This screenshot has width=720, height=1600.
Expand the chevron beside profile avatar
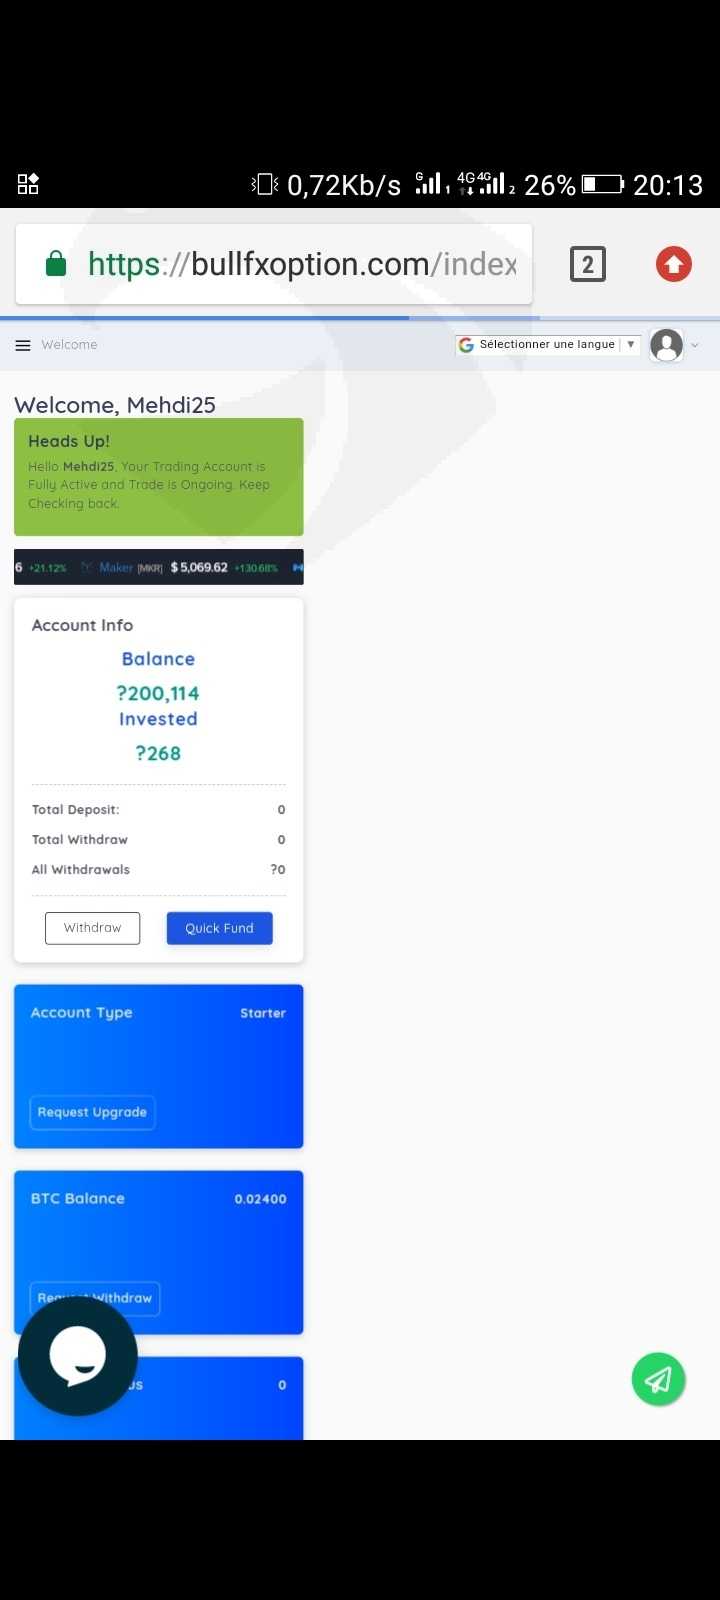(x=695, y=345)
